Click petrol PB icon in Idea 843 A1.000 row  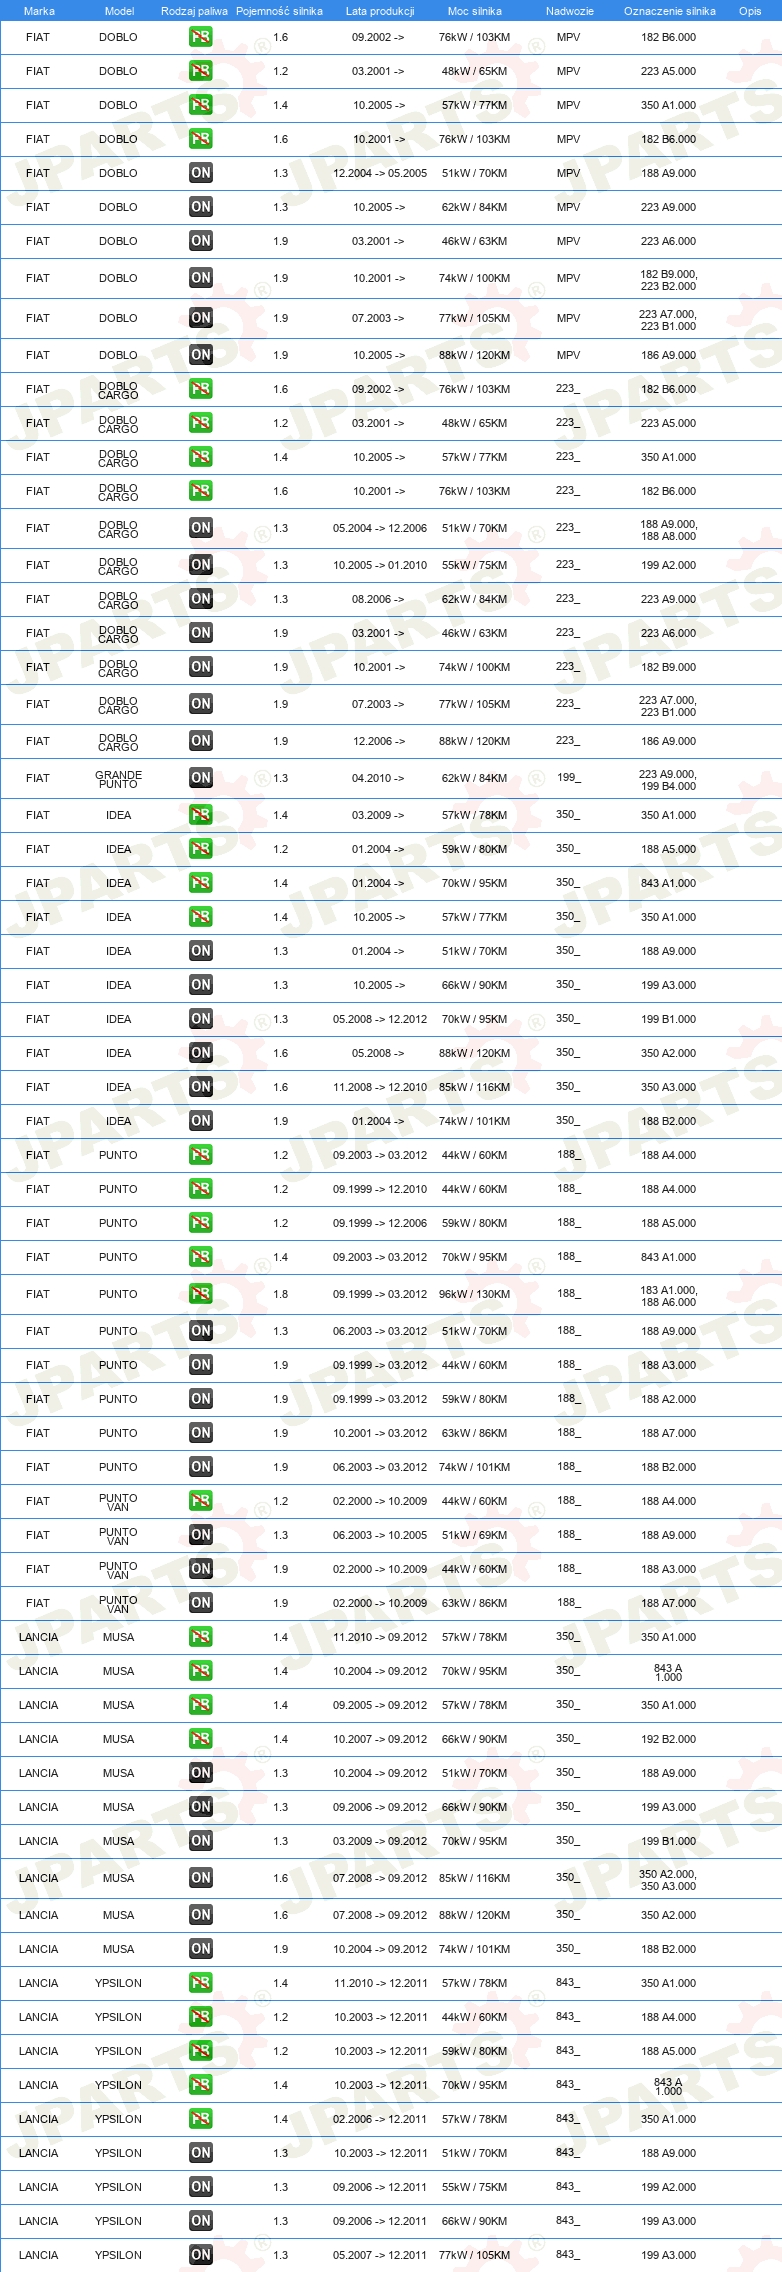[201, 883]
